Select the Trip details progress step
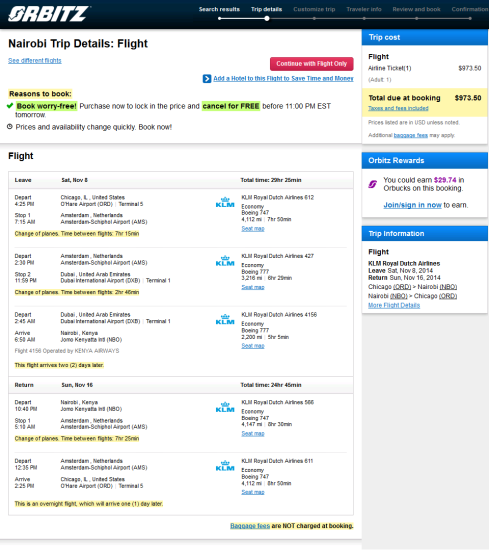Screen dimensions: 489x550 [x=266, y=9]
